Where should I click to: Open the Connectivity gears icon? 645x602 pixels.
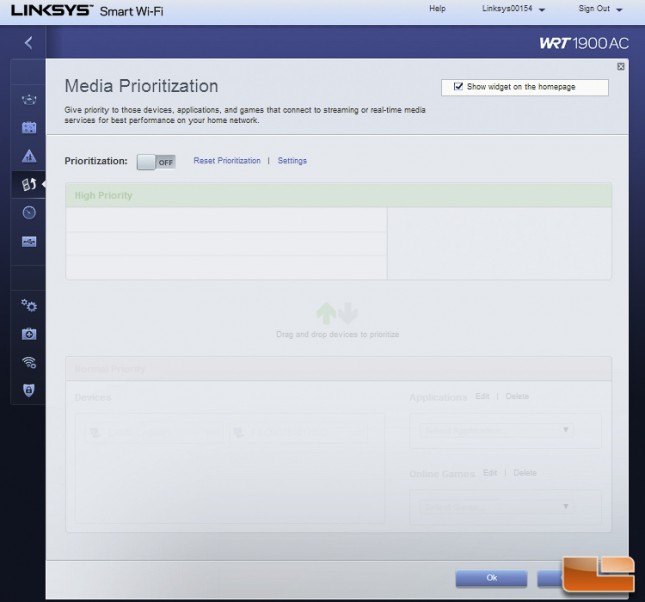click(28, 305)
